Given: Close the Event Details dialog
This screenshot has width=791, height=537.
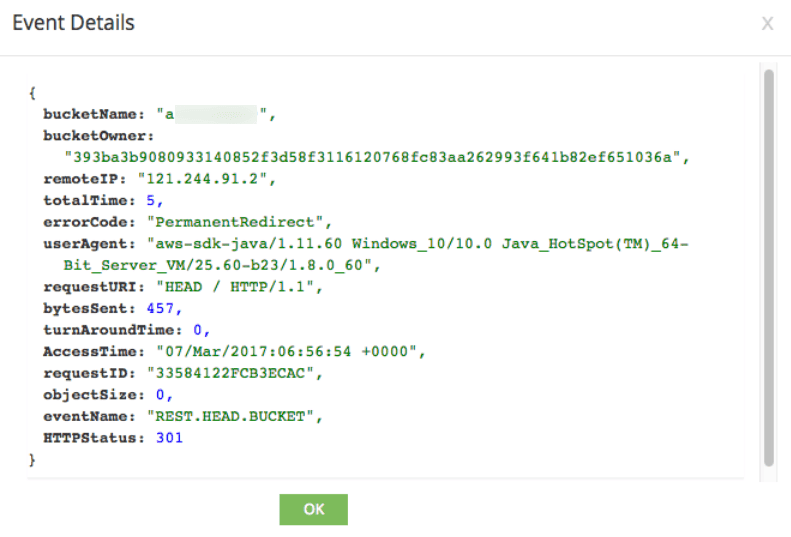Looking at the screenshot, I should coord(767,24).
